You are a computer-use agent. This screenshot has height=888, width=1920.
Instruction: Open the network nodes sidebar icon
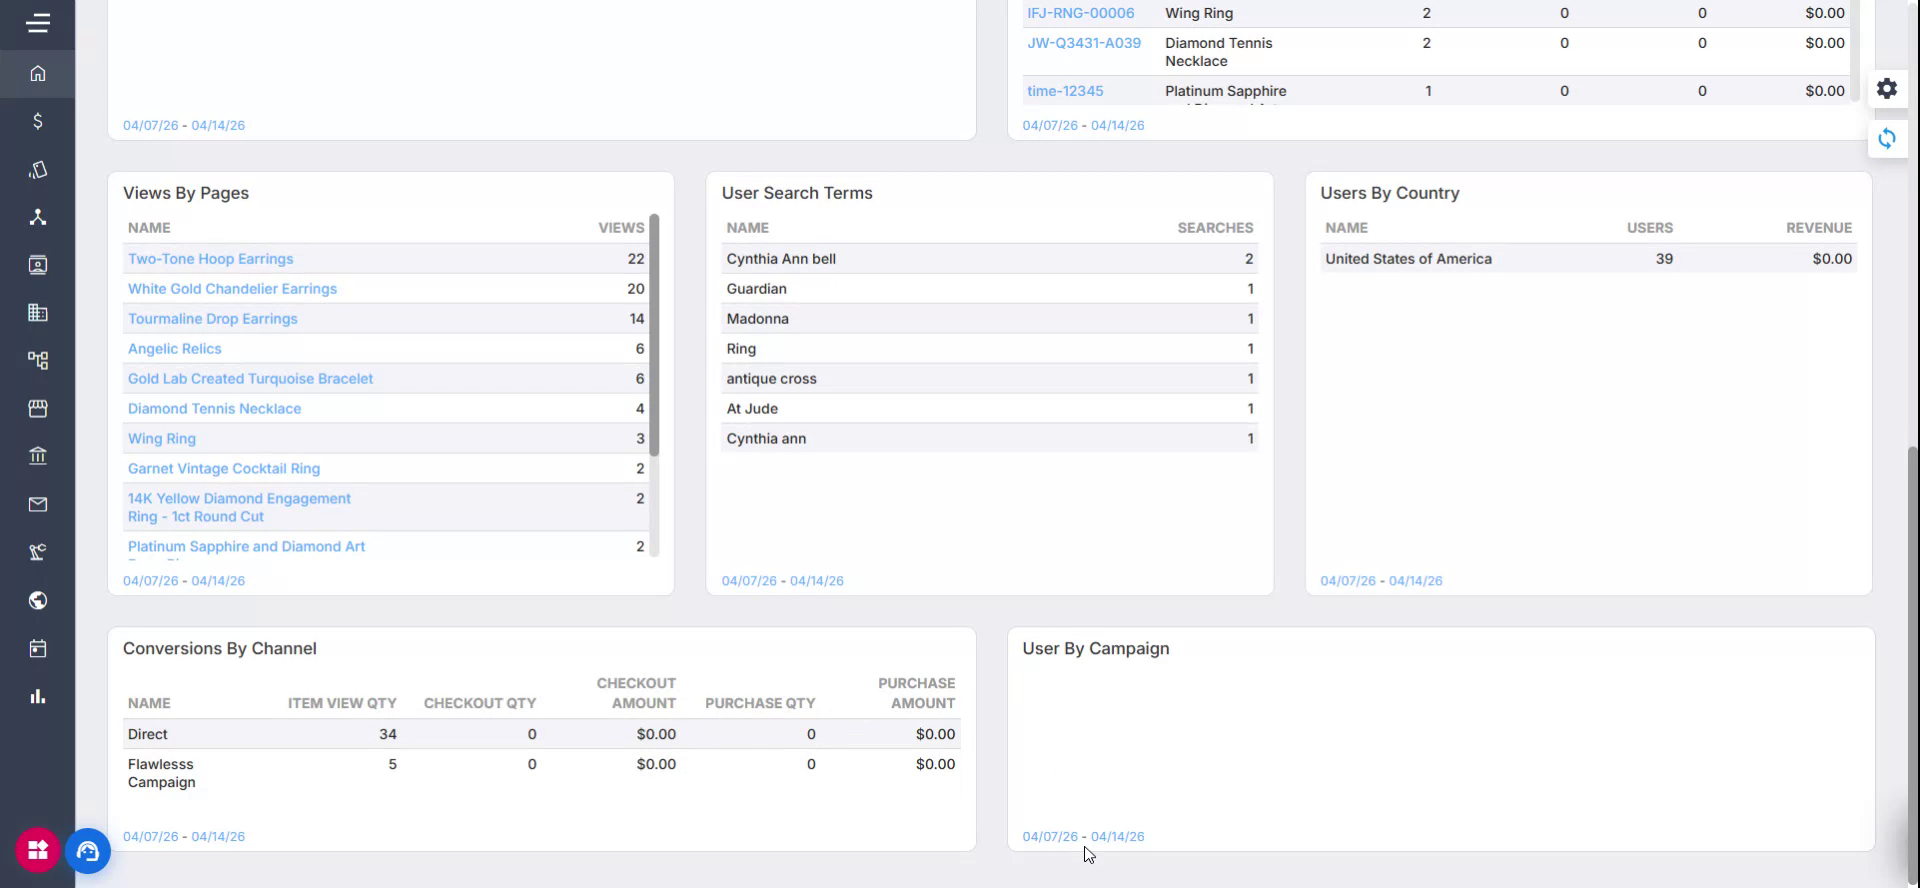pos(38,217)
